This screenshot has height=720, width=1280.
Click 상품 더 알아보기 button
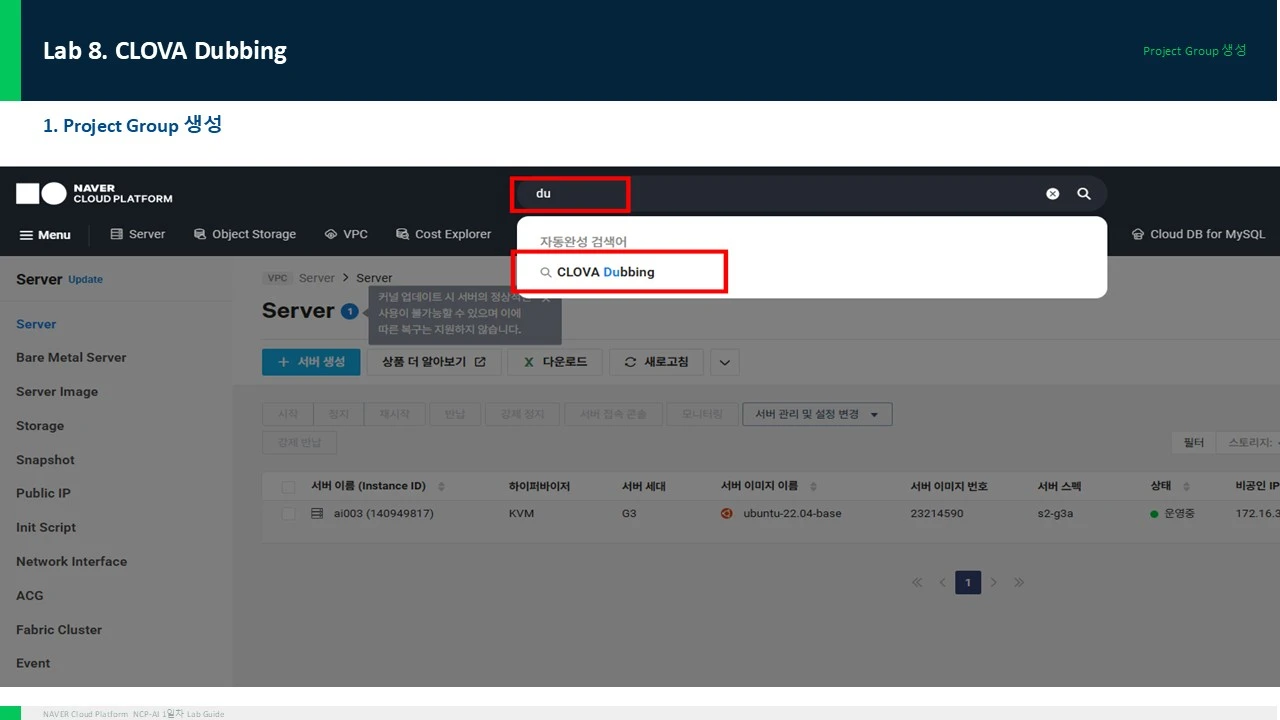point(434,362)
